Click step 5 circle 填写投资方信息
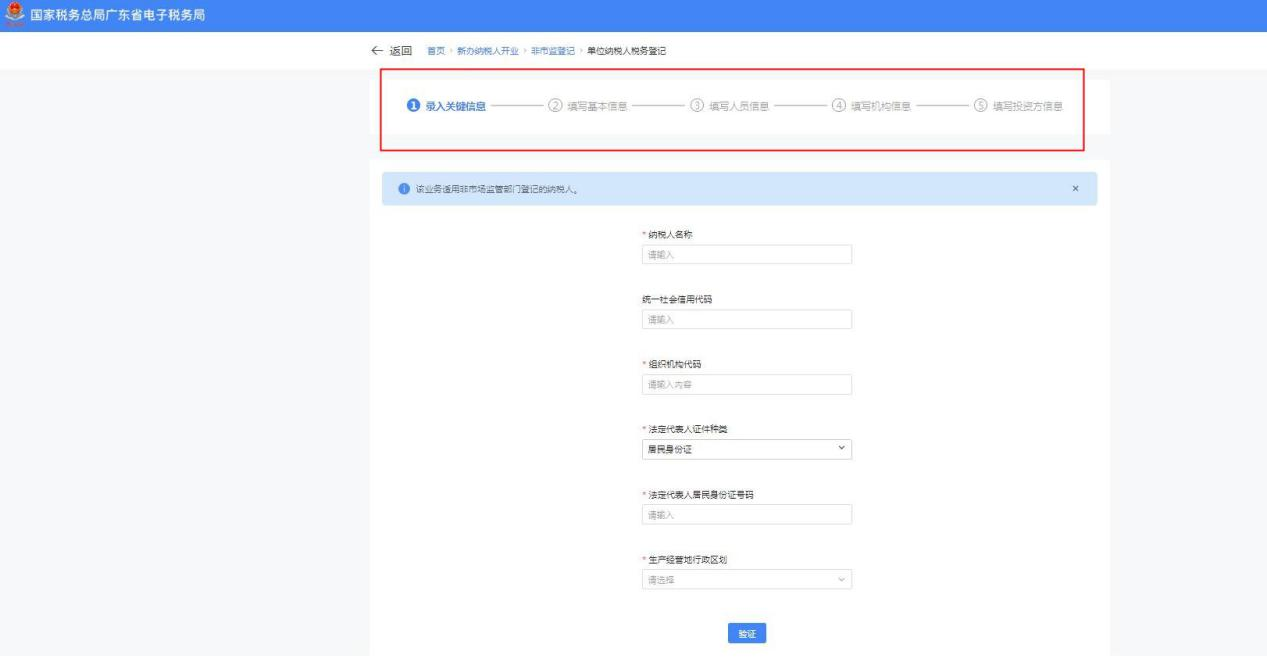Screen dimensions: 1267x662 (980, 107)
